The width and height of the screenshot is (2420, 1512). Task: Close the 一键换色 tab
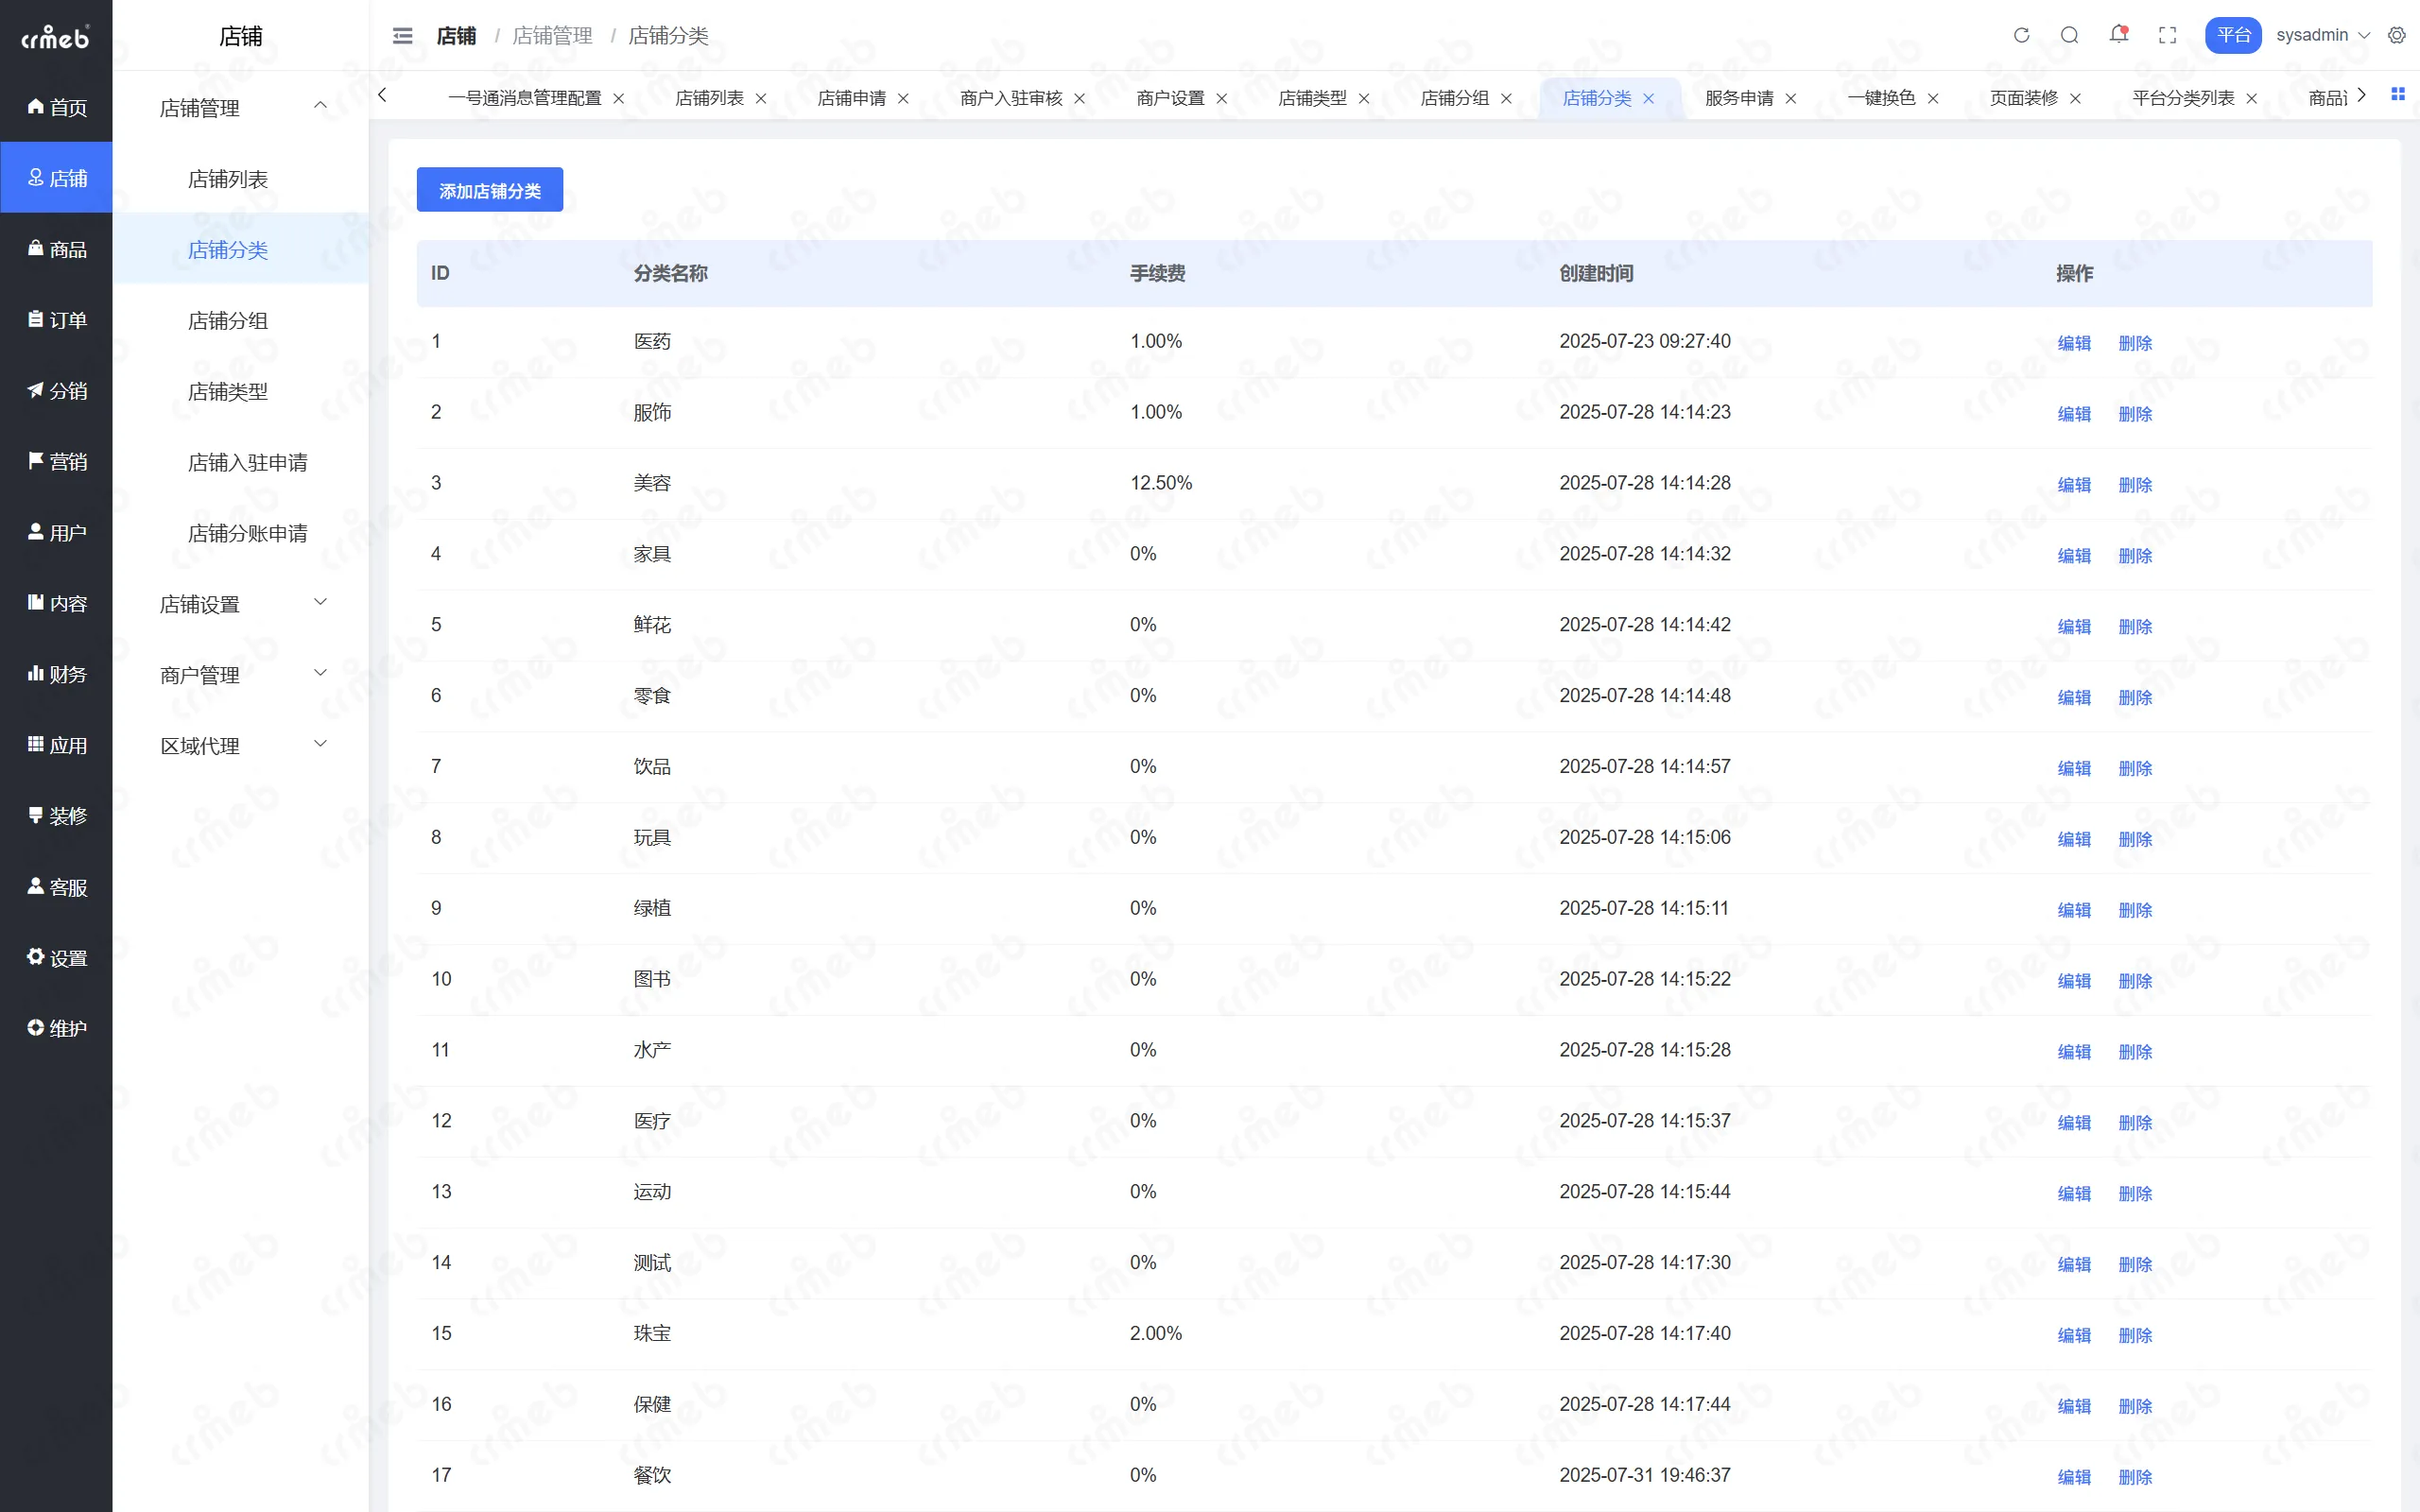(1933, 98)
